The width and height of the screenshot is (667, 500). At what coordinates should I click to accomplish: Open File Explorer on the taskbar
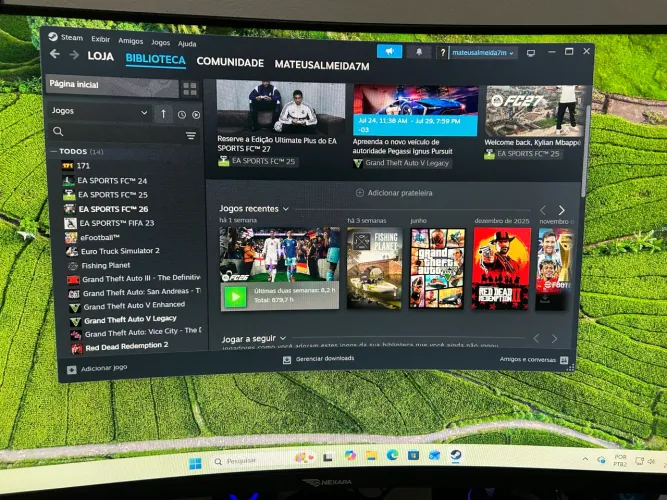tap(371, 456)
